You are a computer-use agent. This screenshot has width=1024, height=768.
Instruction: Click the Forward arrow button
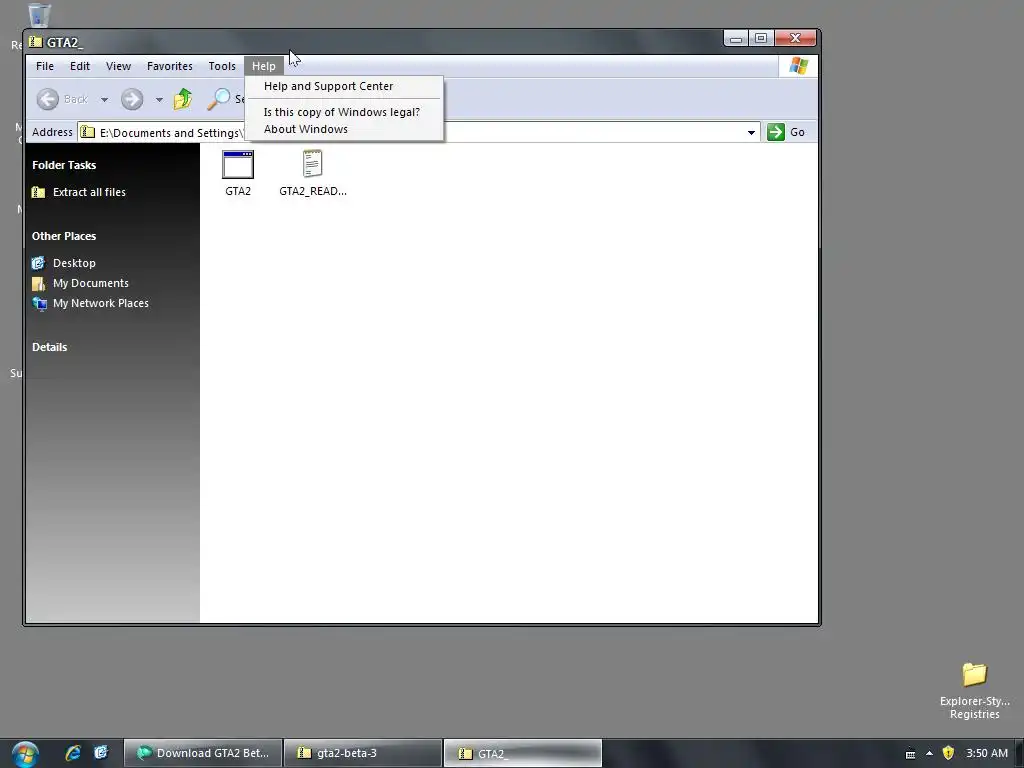tap(132, 99)
